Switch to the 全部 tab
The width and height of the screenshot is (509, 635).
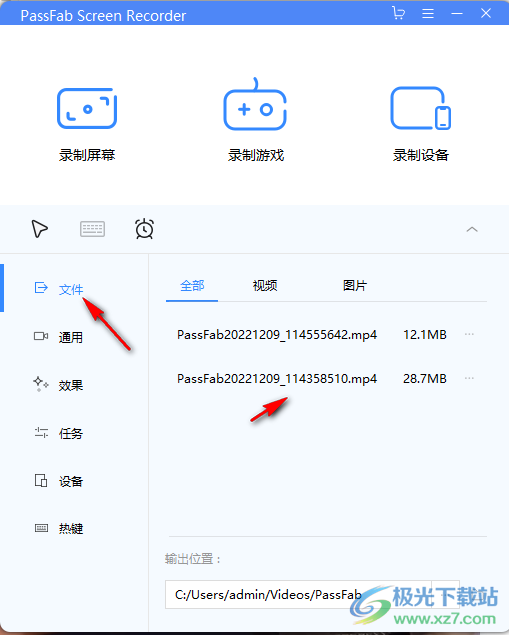(192, 286)
